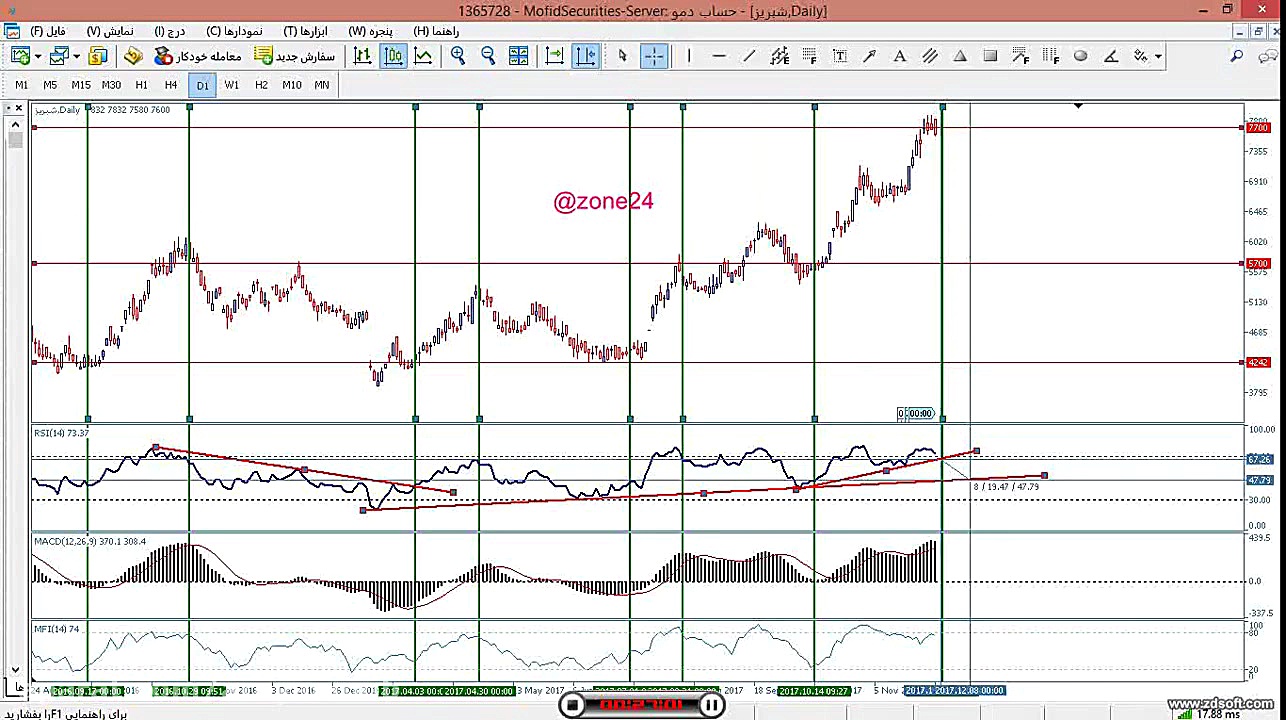This screenshot has height=720, width=1286.
Task: Zoom in on the chart
Action: (x=458, y=56)
